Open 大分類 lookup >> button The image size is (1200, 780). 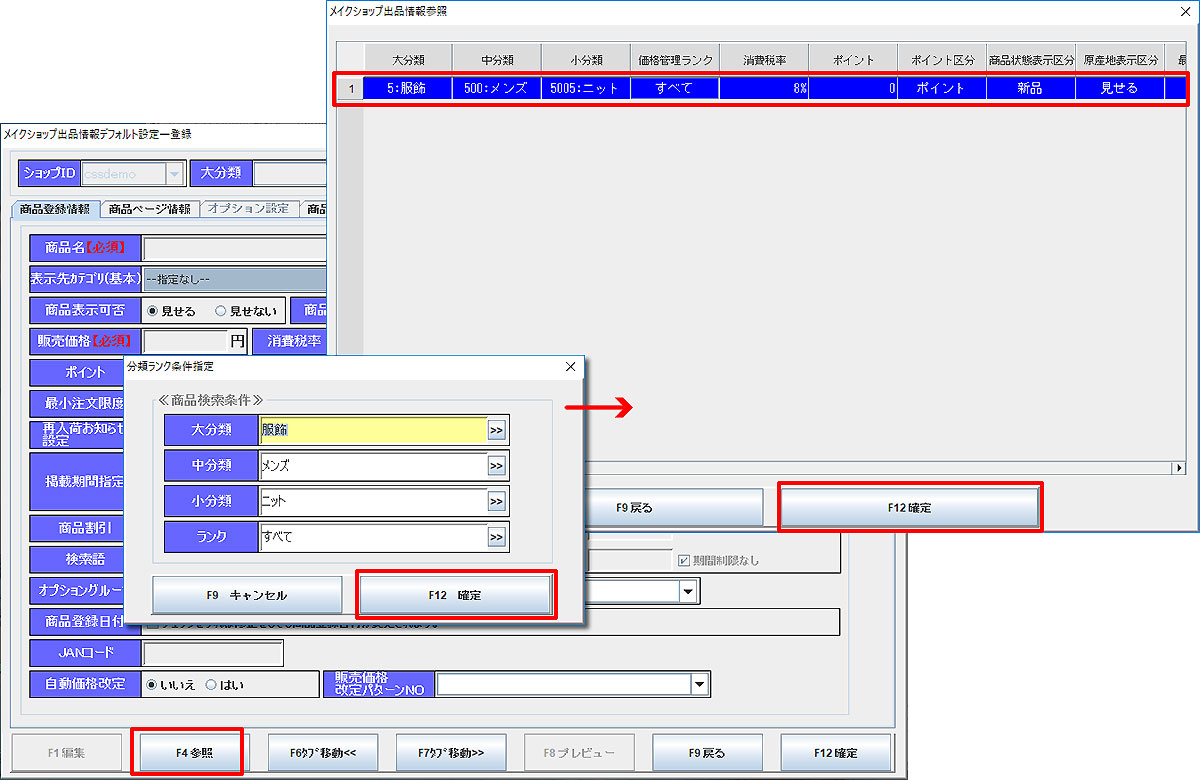pyautogui.click(x=497, y=430)
